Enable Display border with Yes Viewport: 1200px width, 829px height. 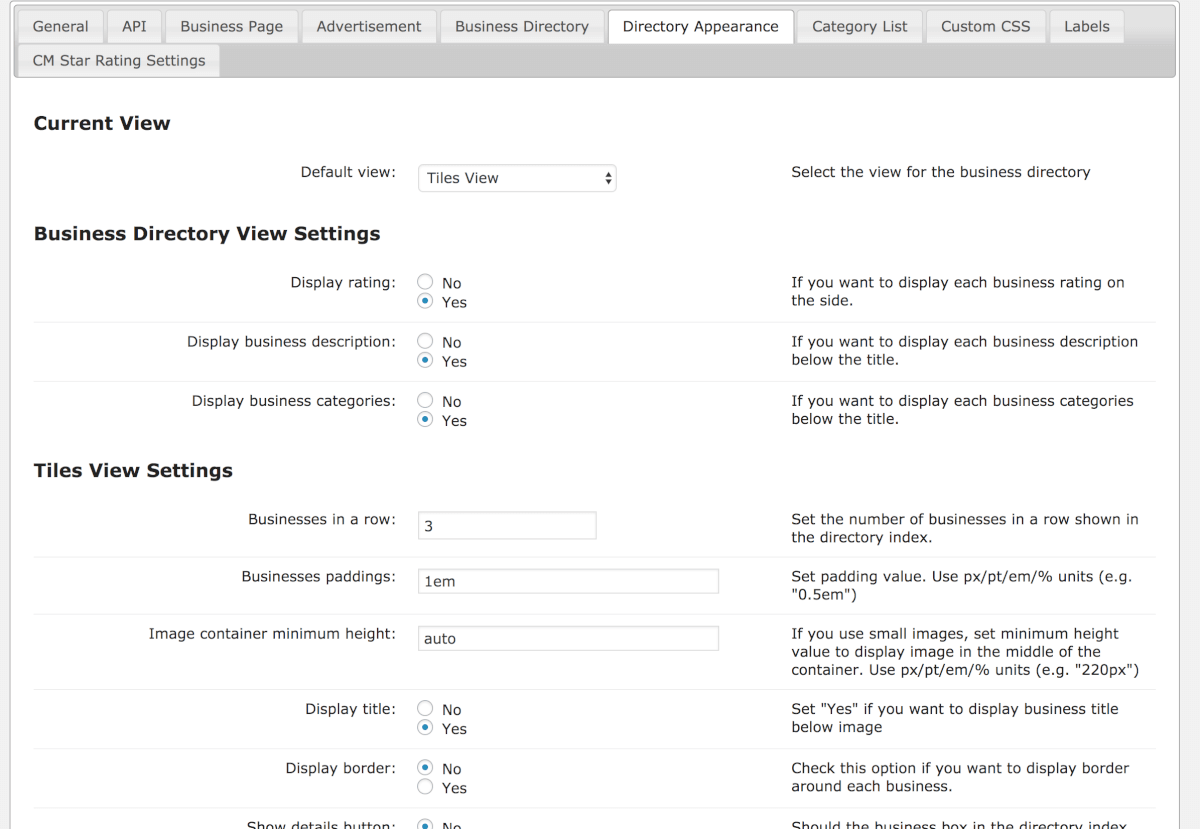(x=425, y=788)
